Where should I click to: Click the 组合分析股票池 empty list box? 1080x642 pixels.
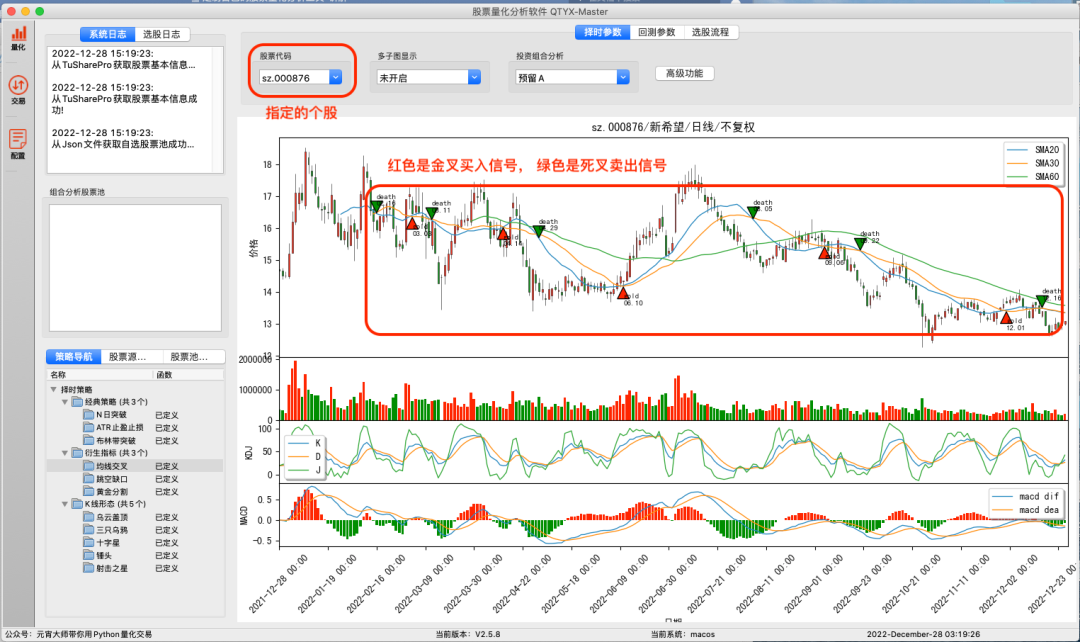tap(135, 268)
